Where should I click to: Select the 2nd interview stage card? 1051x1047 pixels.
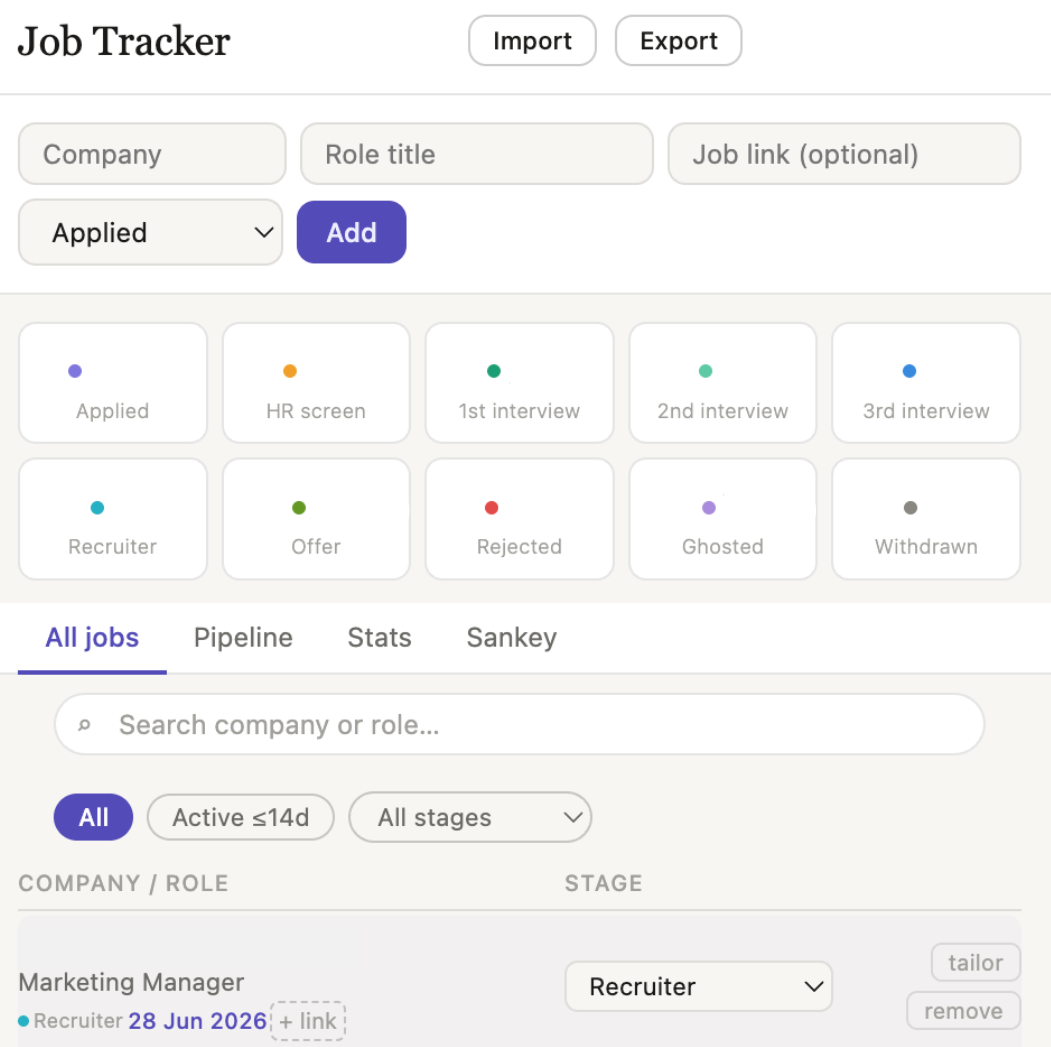[x=723, y=383]
